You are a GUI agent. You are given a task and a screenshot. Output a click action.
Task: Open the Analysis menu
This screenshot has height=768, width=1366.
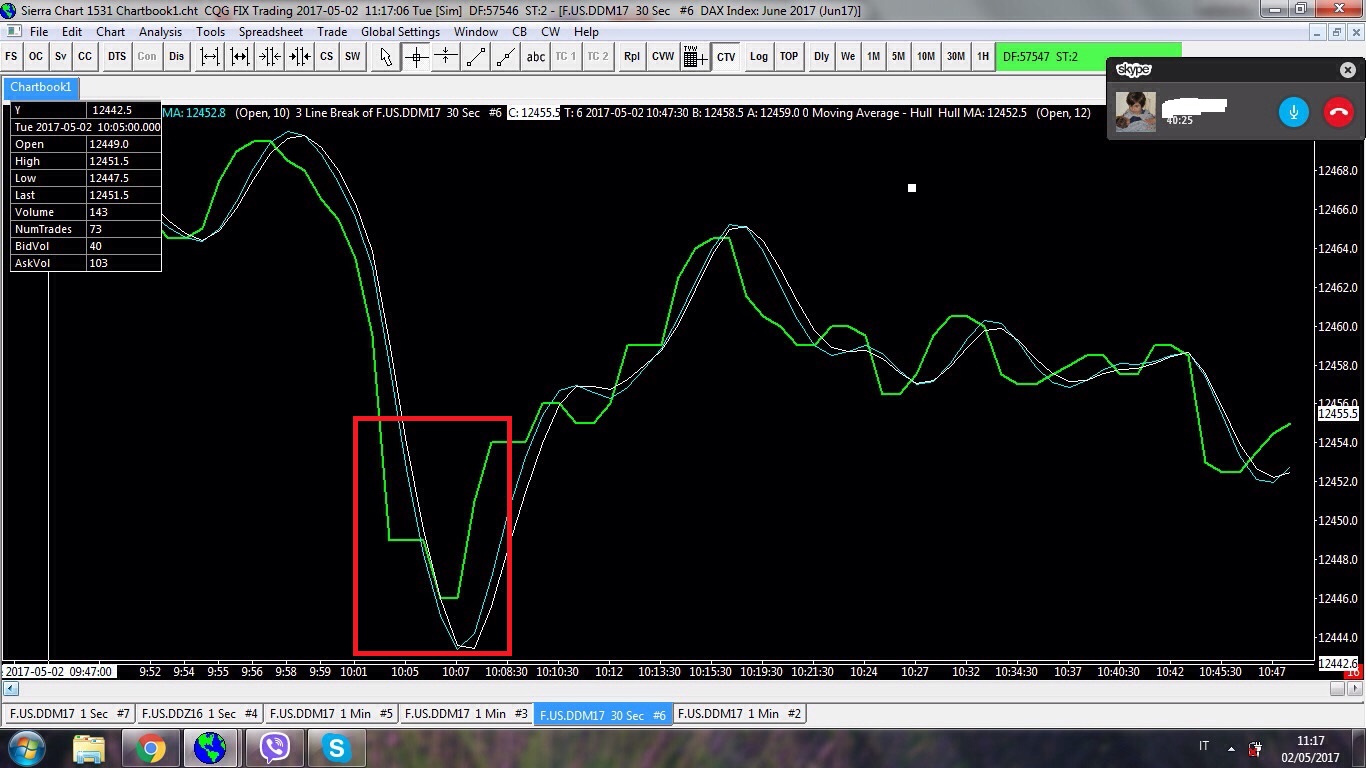[160, 32]
